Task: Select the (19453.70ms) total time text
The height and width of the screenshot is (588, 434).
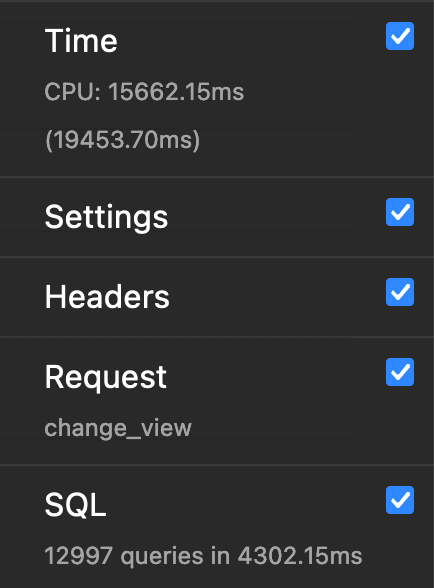Action: [122, 140]
